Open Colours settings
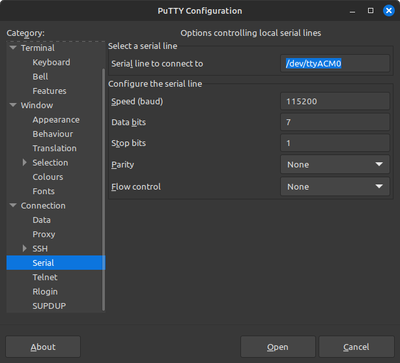Viewport: 400px width, 363px height. point(48,177)
